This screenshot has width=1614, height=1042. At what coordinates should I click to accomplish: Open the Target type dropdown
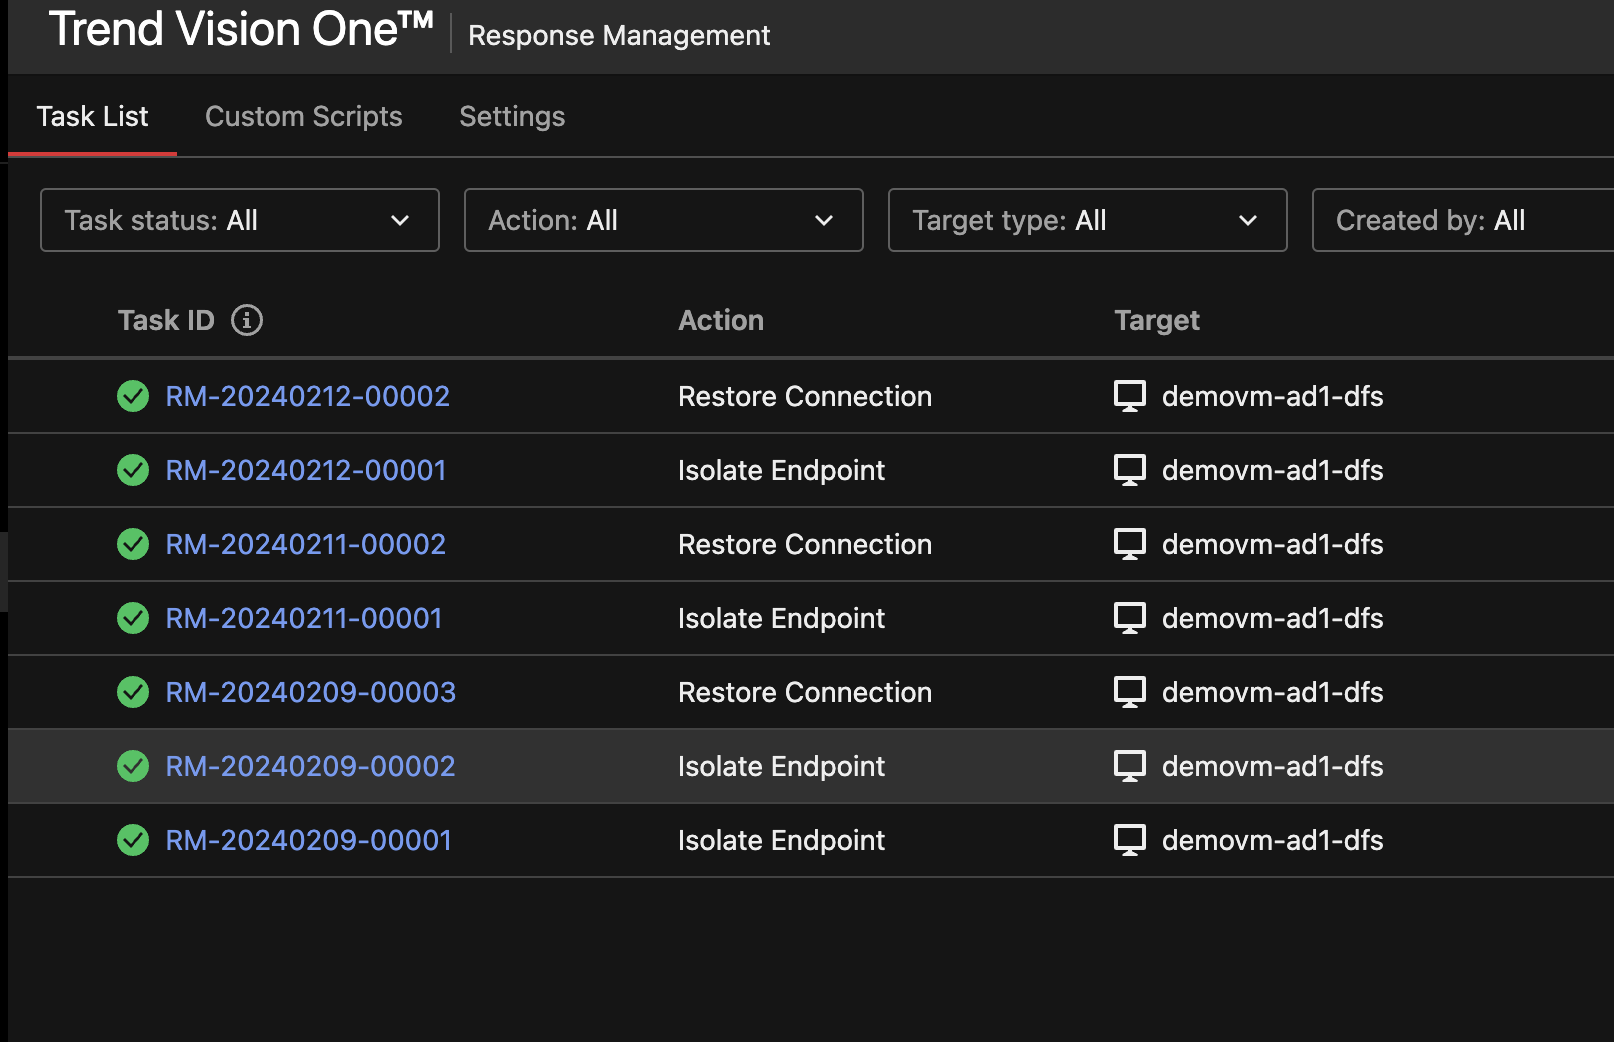pyautogui.click(x=1087, y=220)
